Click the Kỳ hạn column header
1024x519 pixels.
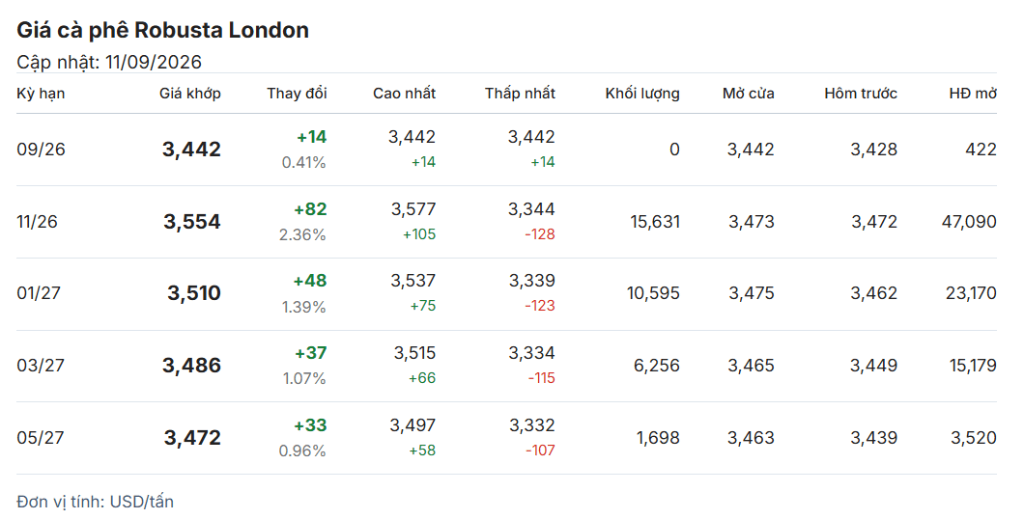[x=40, y=93]
